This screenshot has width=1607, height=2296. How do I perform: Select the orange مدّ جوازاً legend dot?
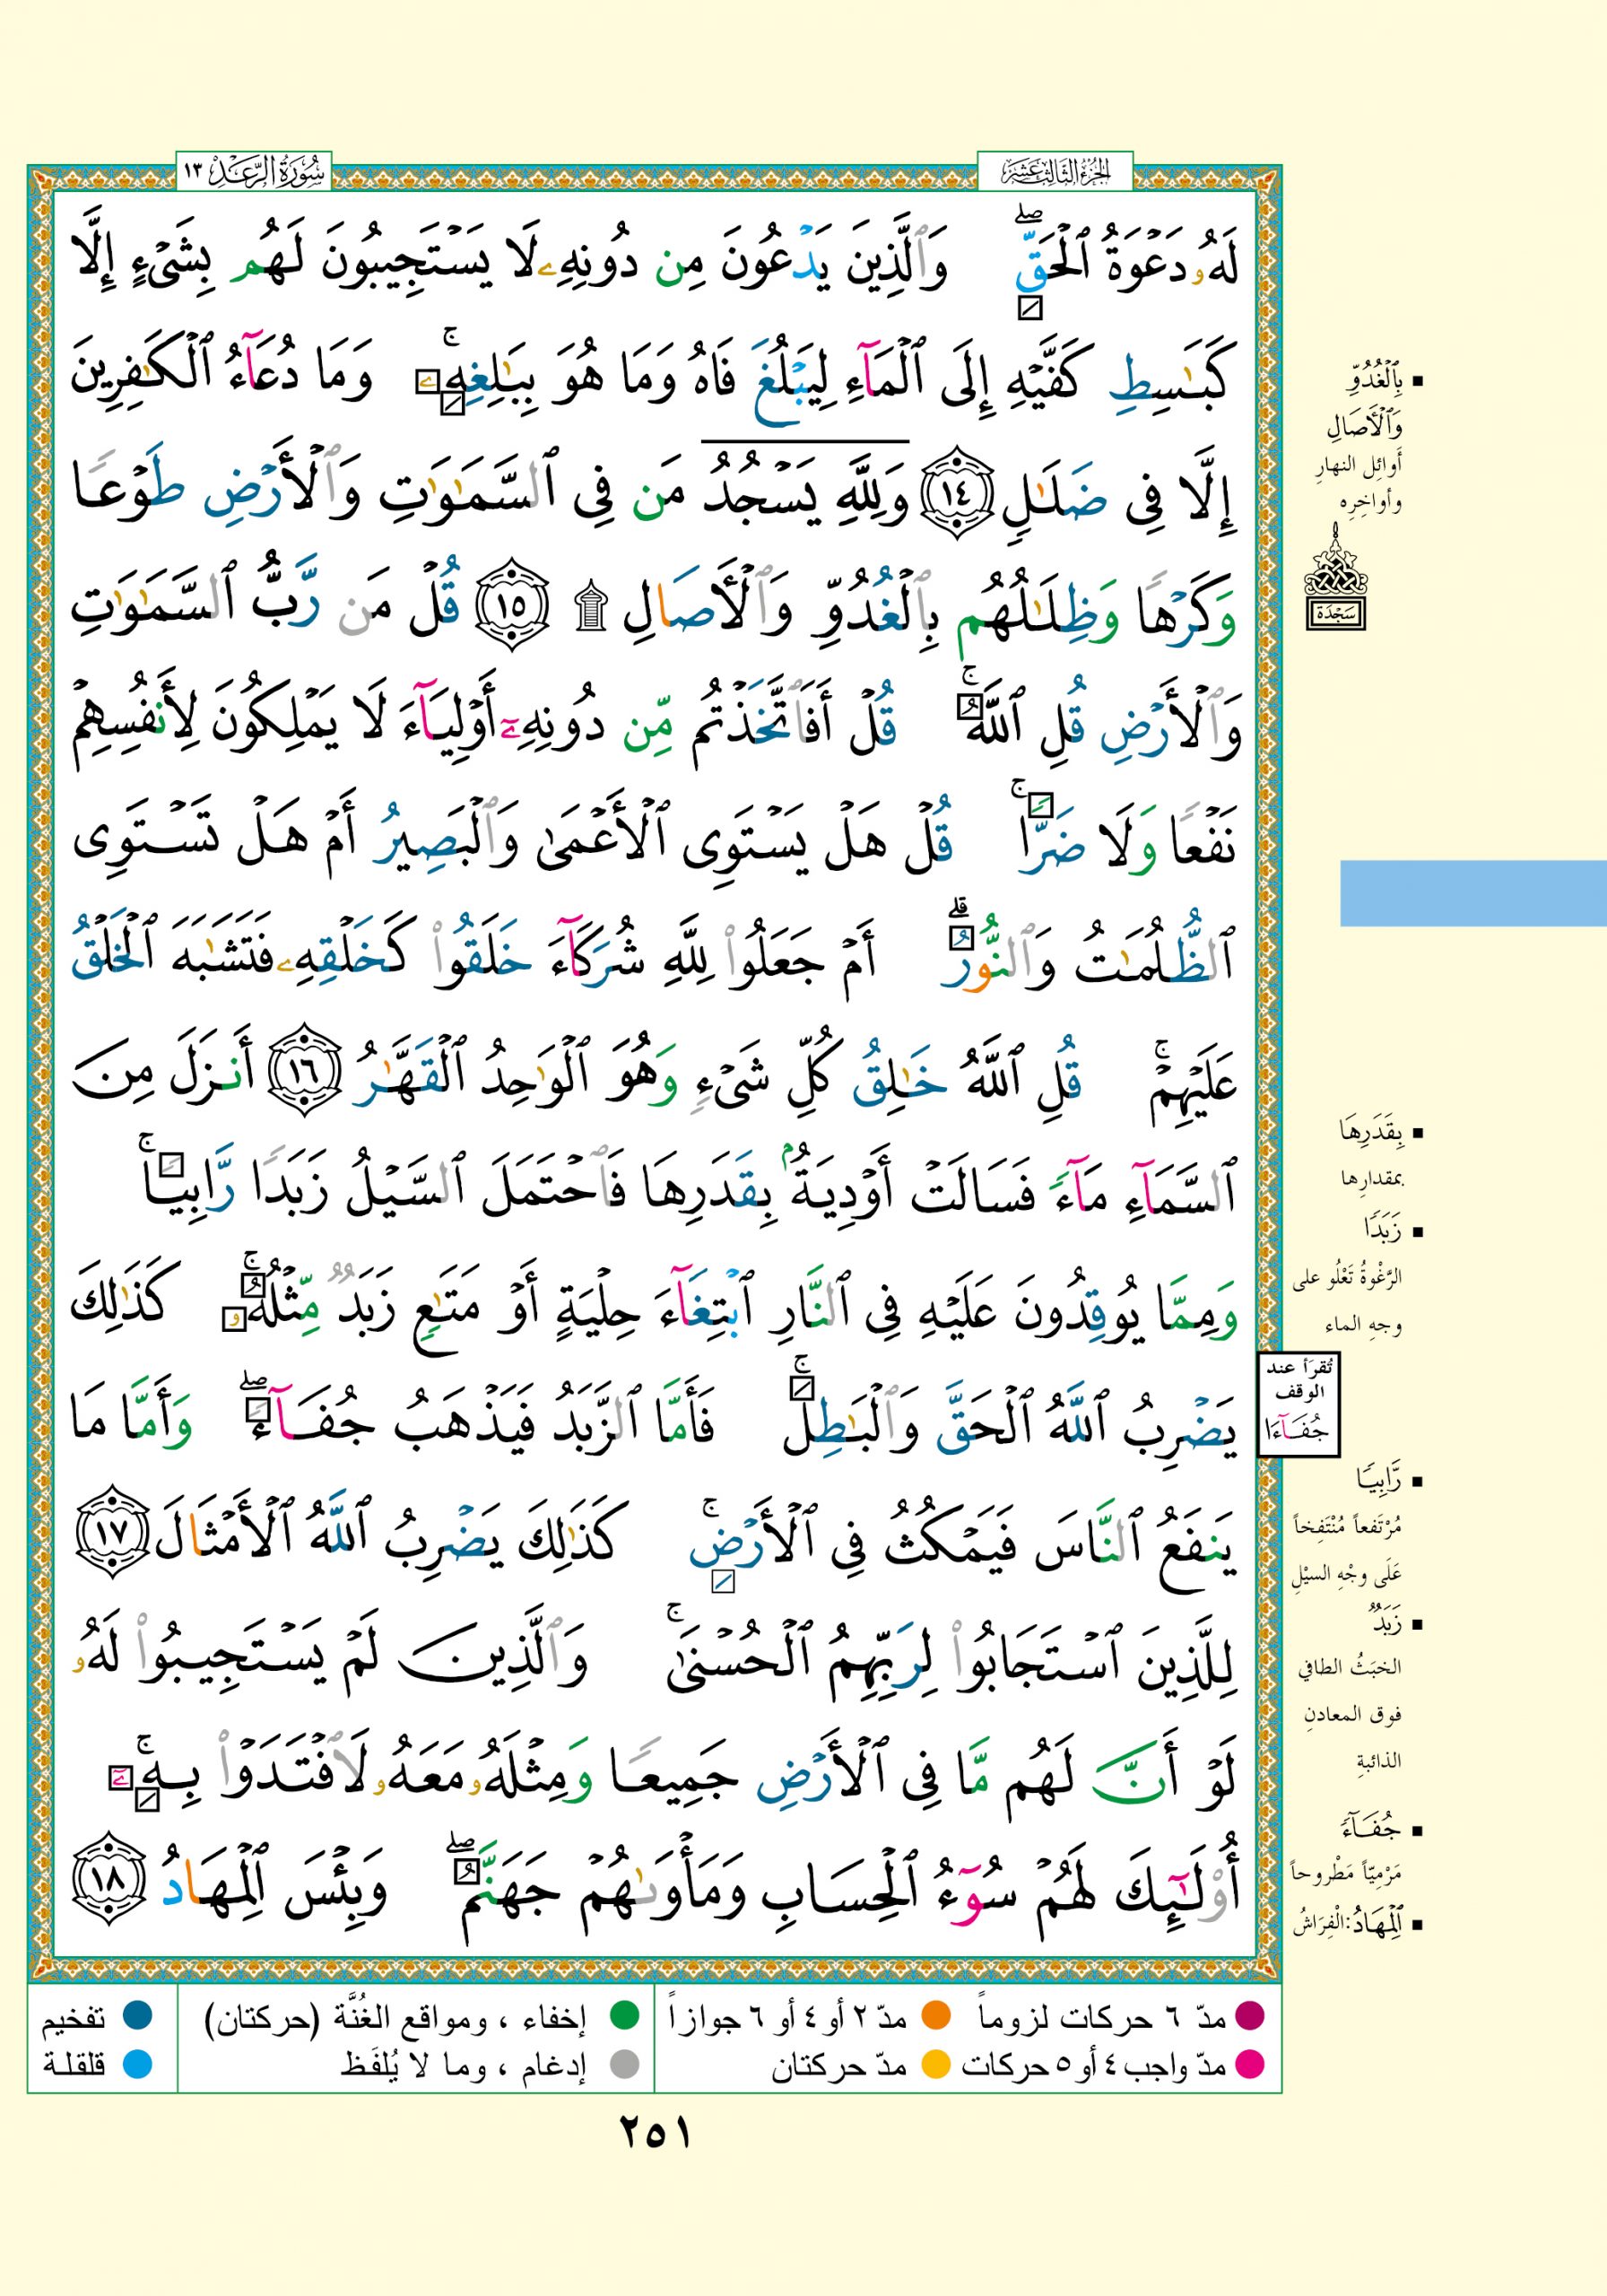(x=935, y=2016)
